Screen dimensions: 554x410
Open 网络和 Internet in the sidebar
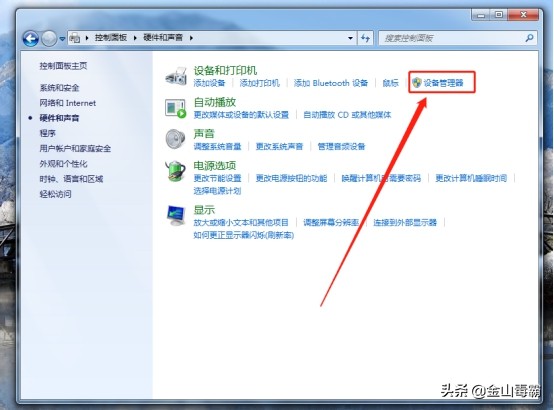(67, 103)
